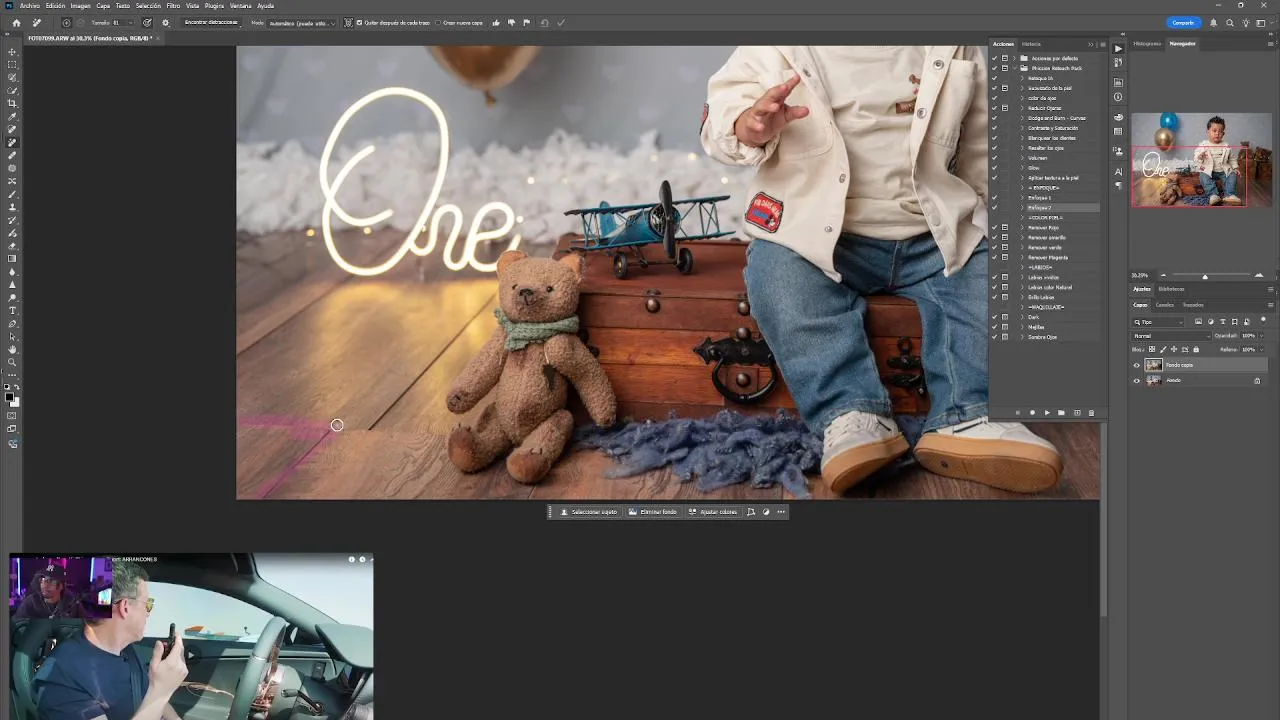This screenshot has height=720, width=1280.
Task: Switch to the Canales tab
Action: pyautogui.click(x=1165, y=305)
